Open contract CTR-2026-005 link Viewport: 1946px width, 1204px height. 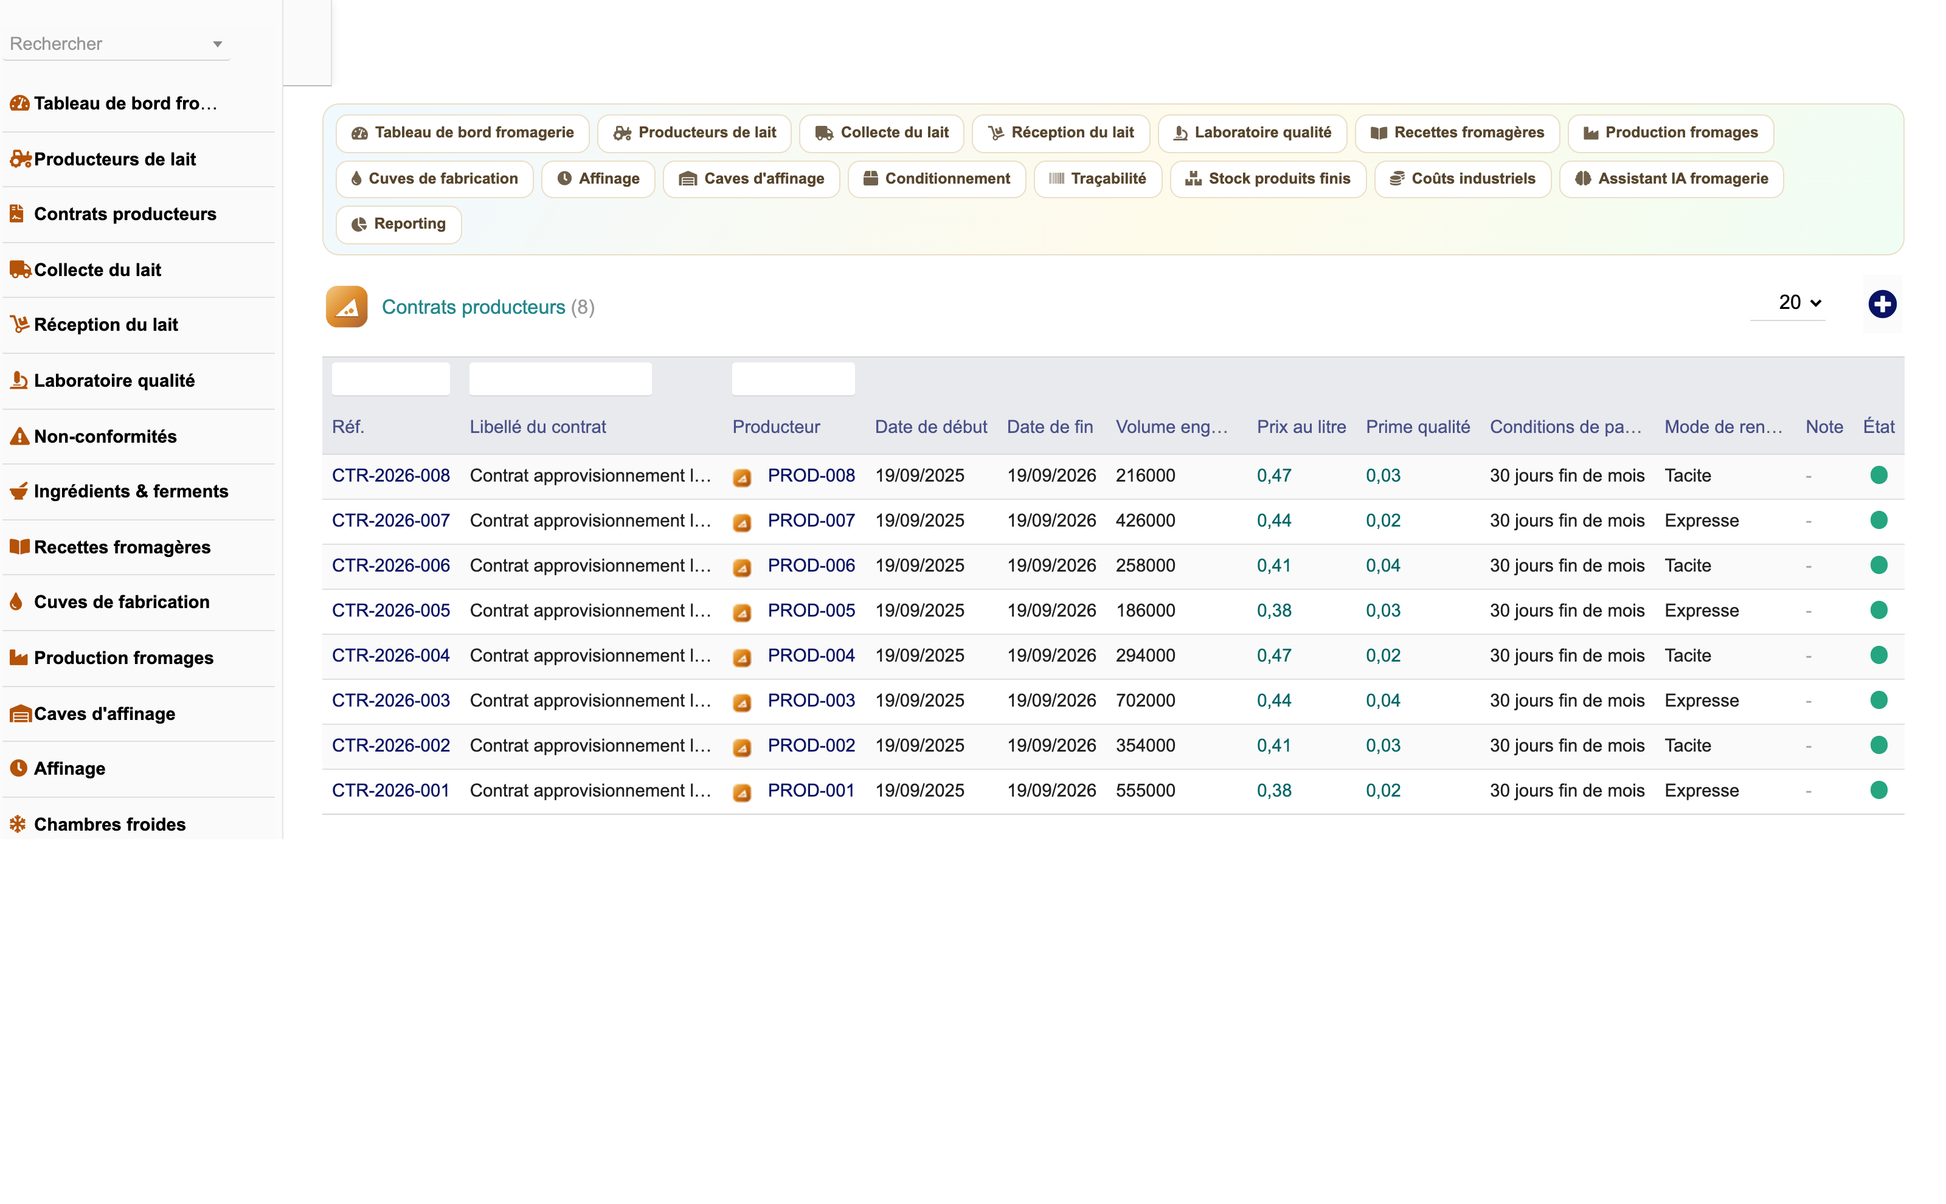(x=391, y=611)
